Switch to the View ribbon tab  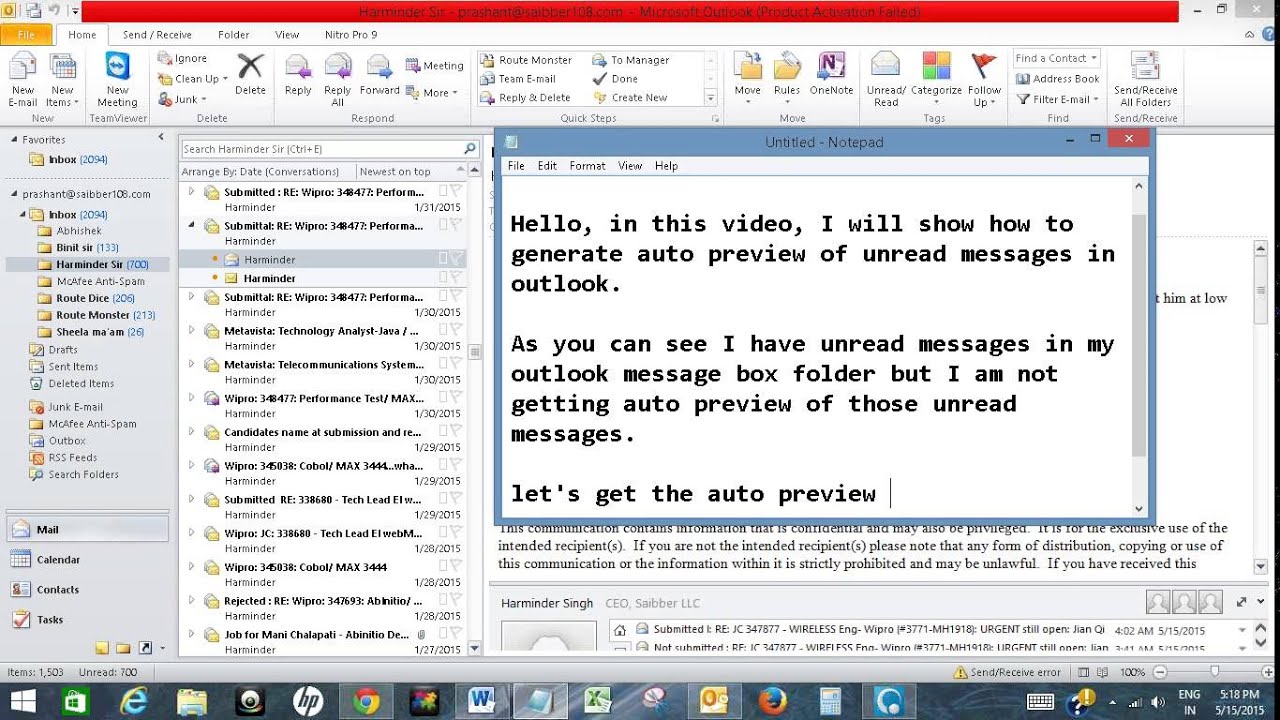[x=287, y=35]
